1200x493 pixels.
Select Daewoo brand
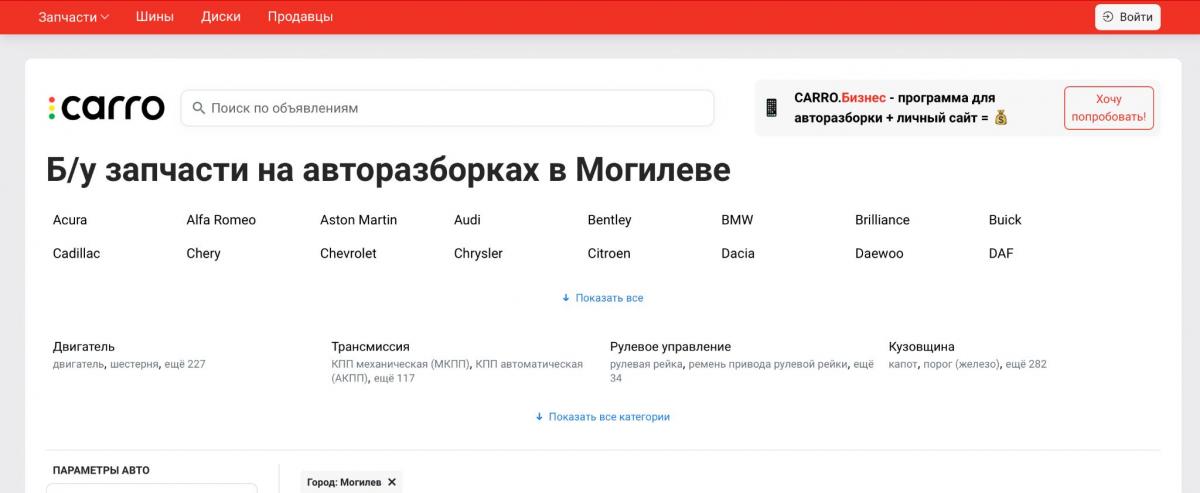coord(879,254)
